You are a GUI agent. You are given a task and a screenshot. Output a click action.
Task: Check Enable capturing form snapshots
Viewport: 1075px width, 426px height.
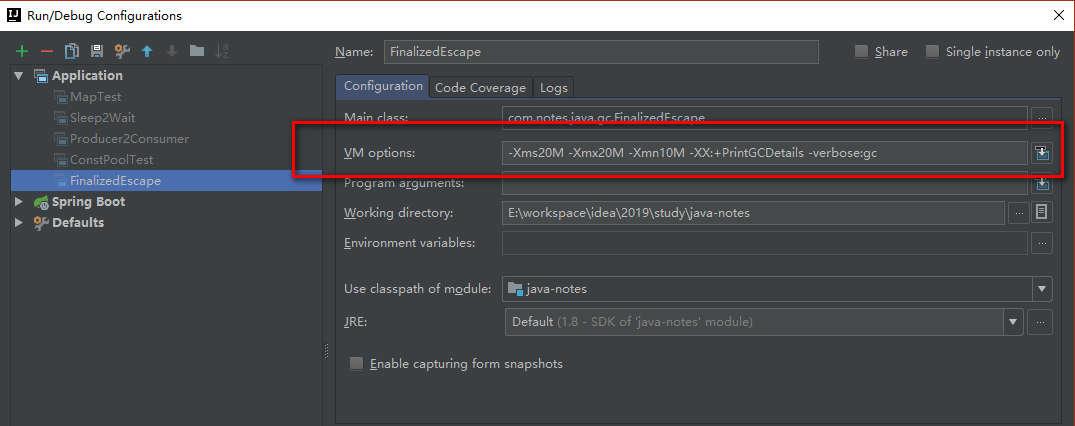click(x=357, y=364)
